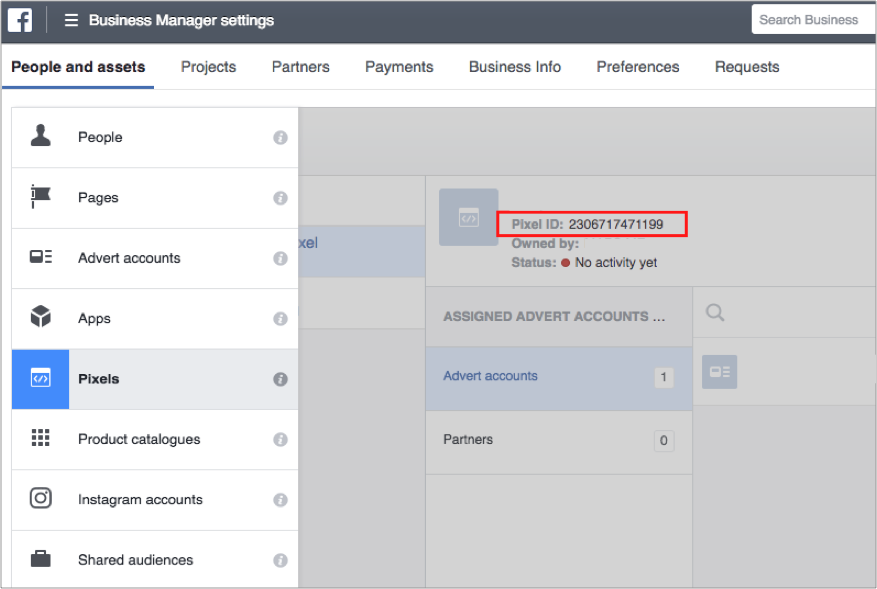Viewport: 877px width, 589px height.
Task: Click the 'Owned by:' label
Action: (x=545, y=244)
